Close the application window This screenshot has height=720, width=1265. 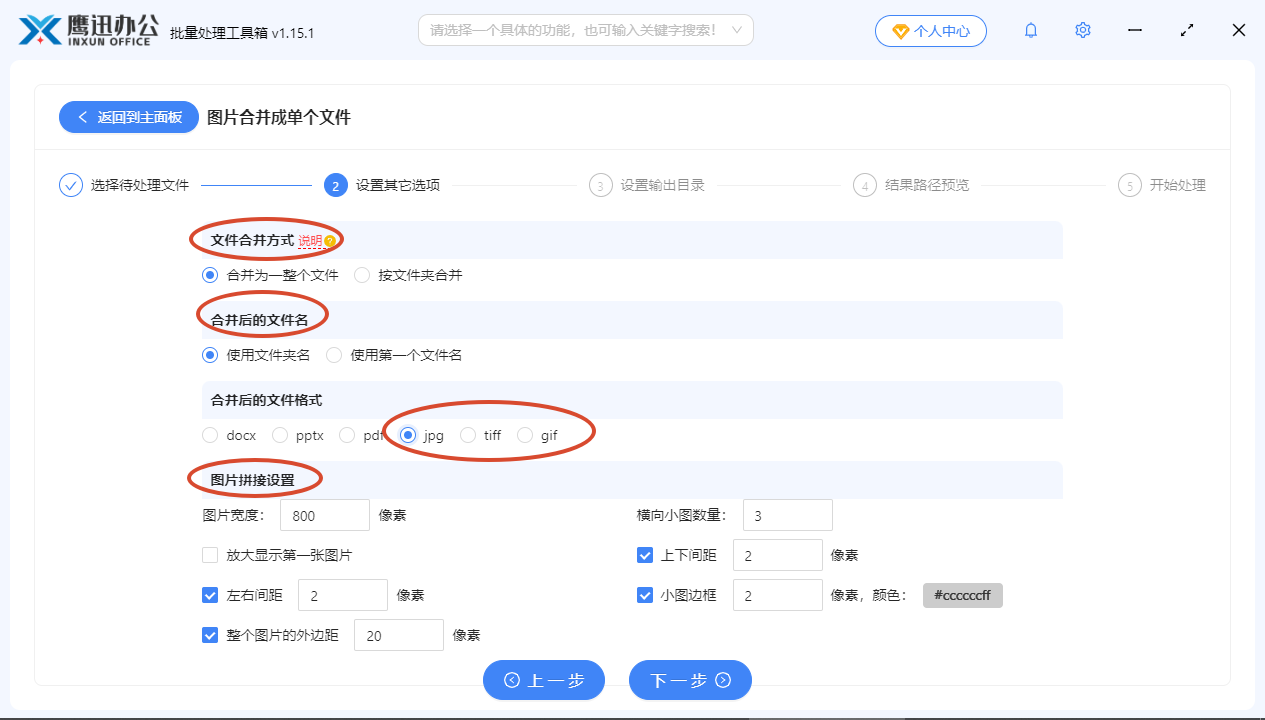(1239, 31)
